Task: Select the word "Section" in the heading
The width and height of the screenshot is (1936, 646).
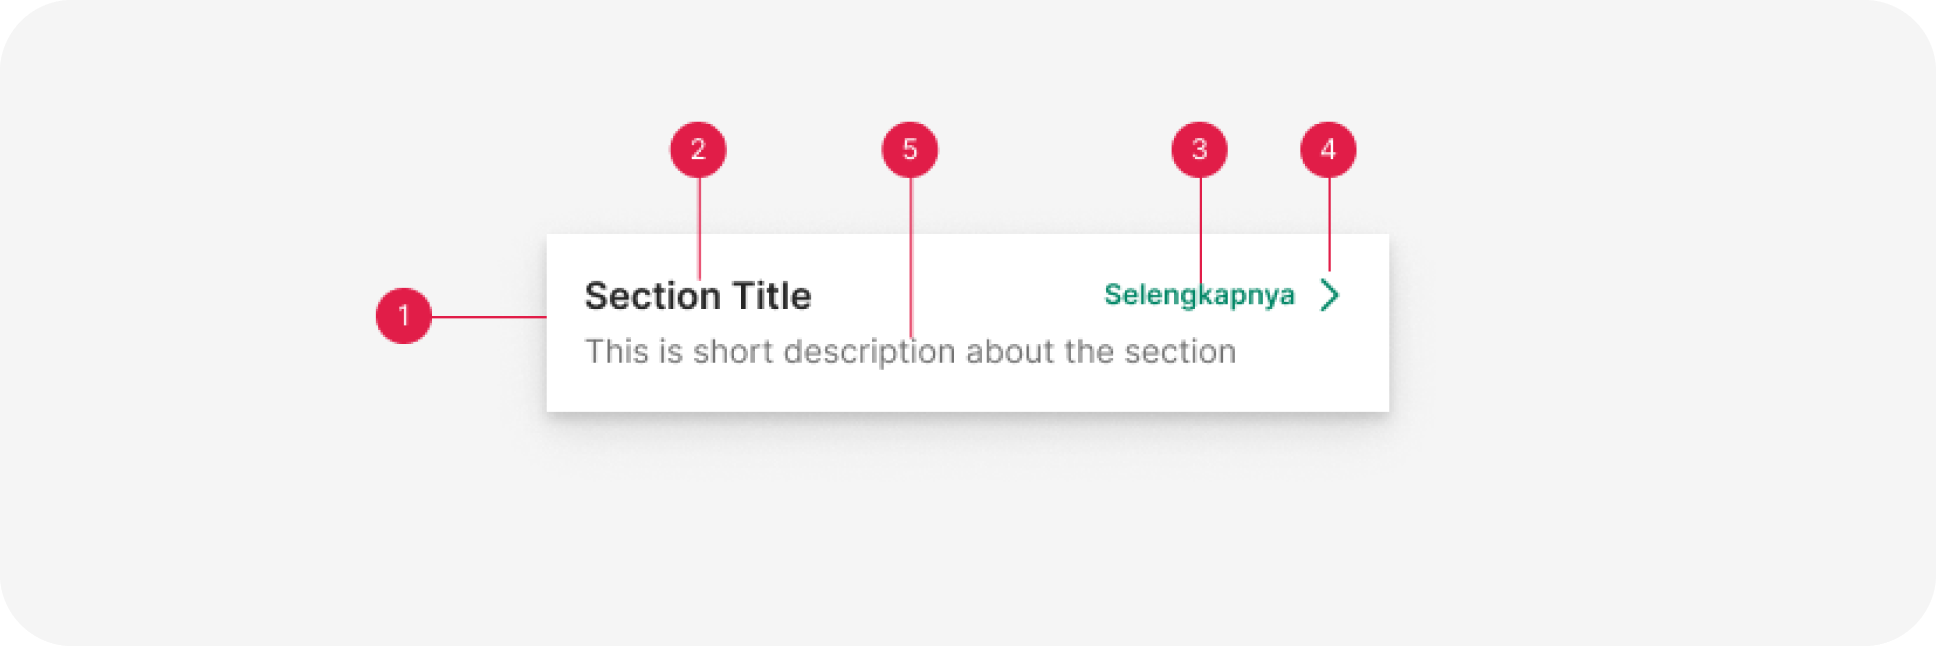Action: point(652,296)
